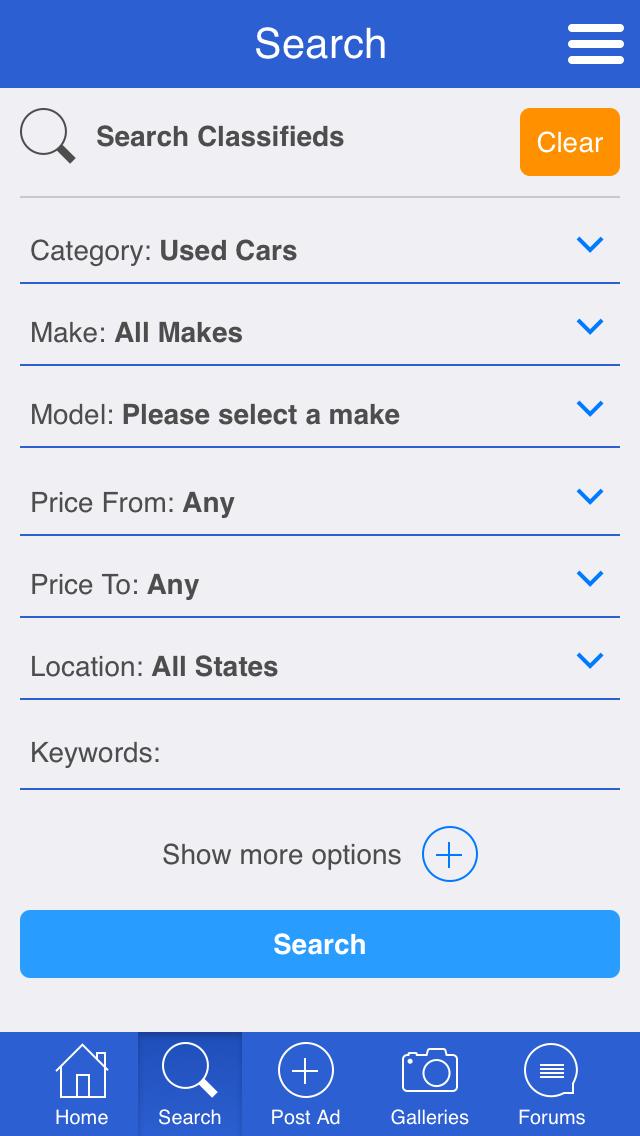Image resolution: width=640 pixels, height=1136 pixels.
Task: Open the hamburger menu
Action: (x=596, y=44)
